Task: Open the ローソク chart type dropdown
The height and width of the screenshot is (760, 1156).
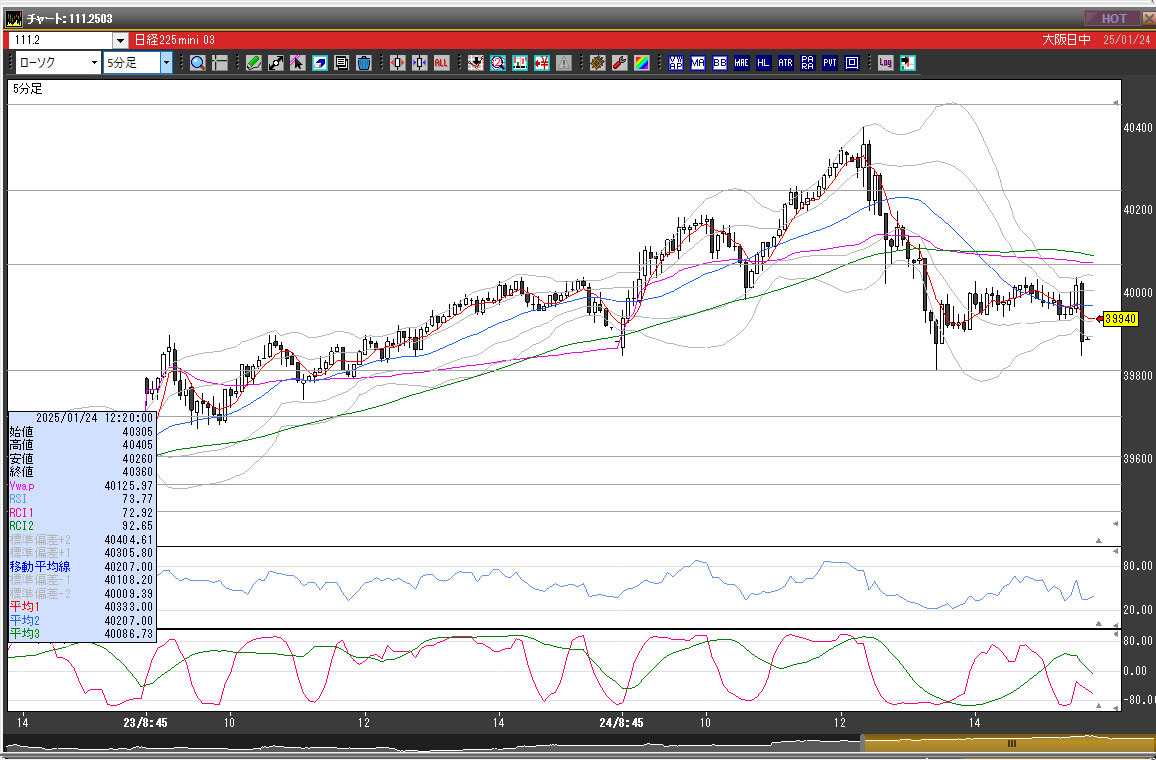Action: (94, 63)
